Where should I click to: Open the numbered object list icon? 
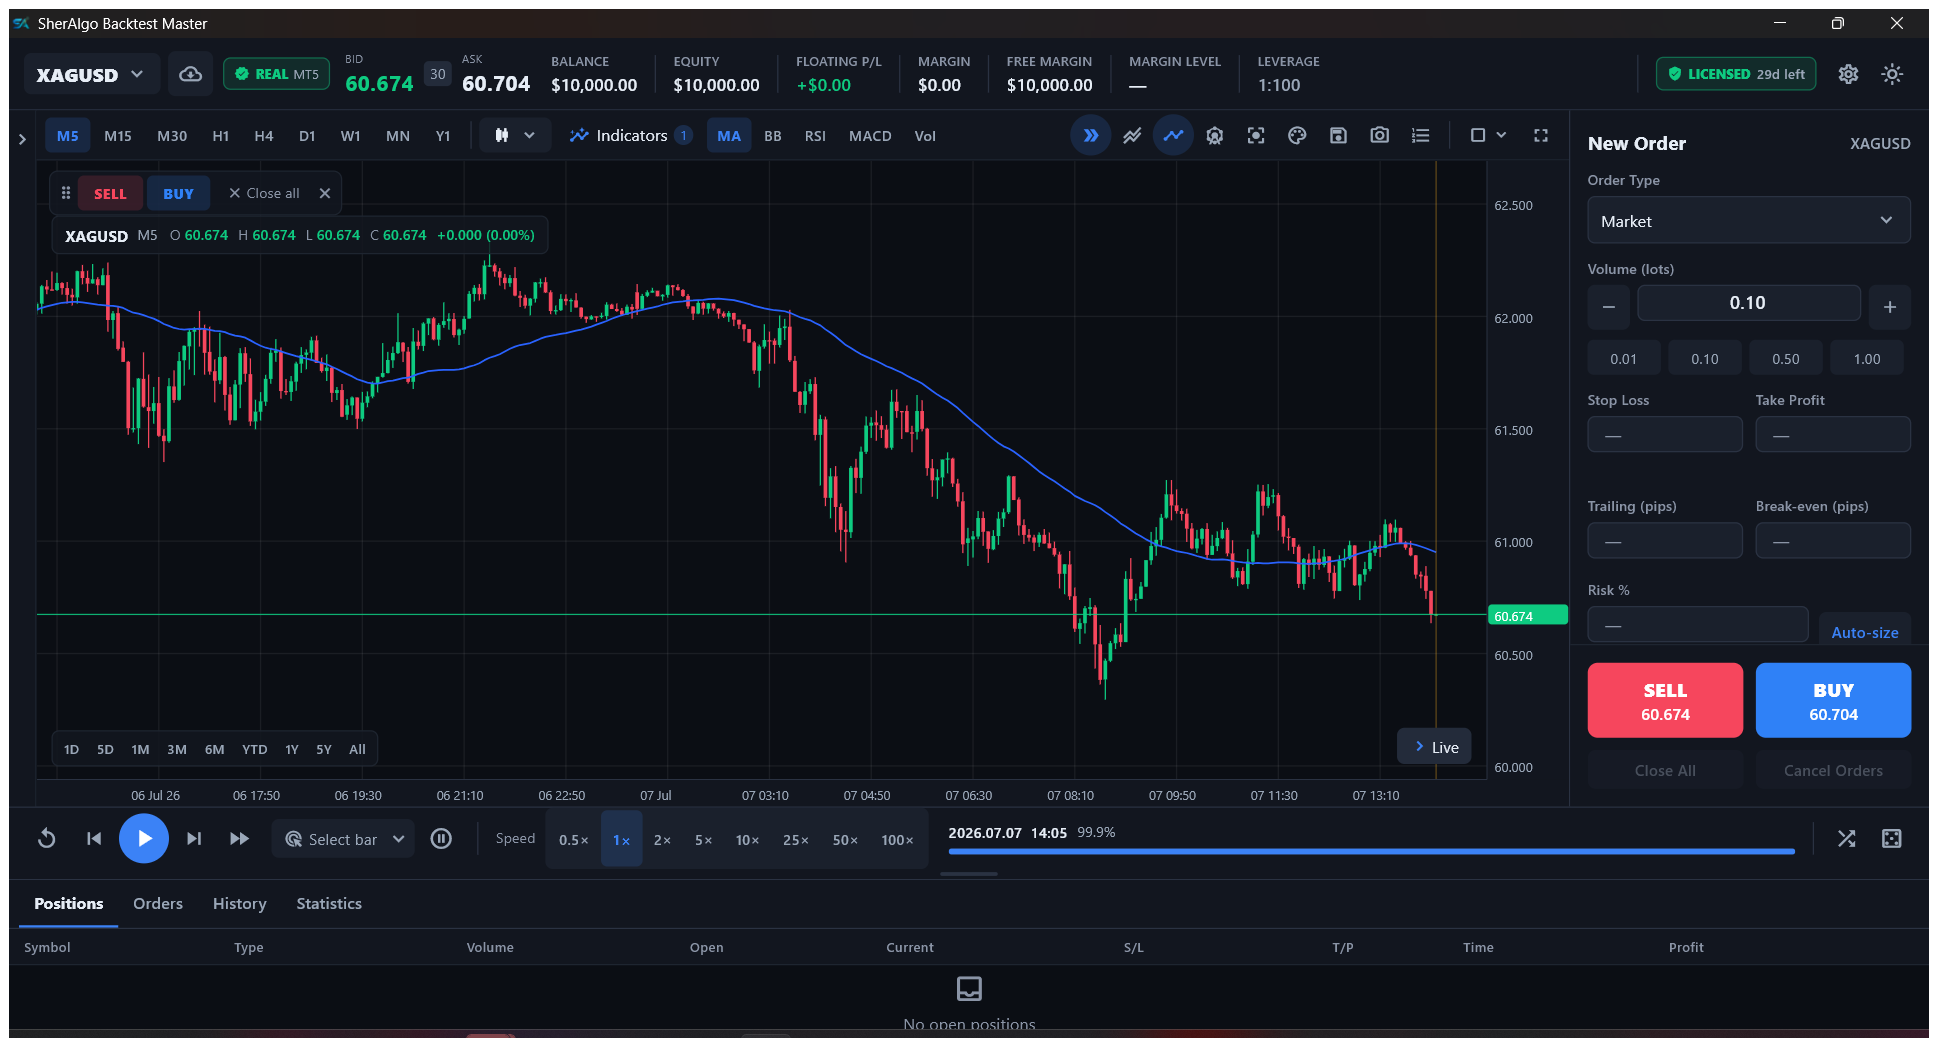(x=1420, y=135)
